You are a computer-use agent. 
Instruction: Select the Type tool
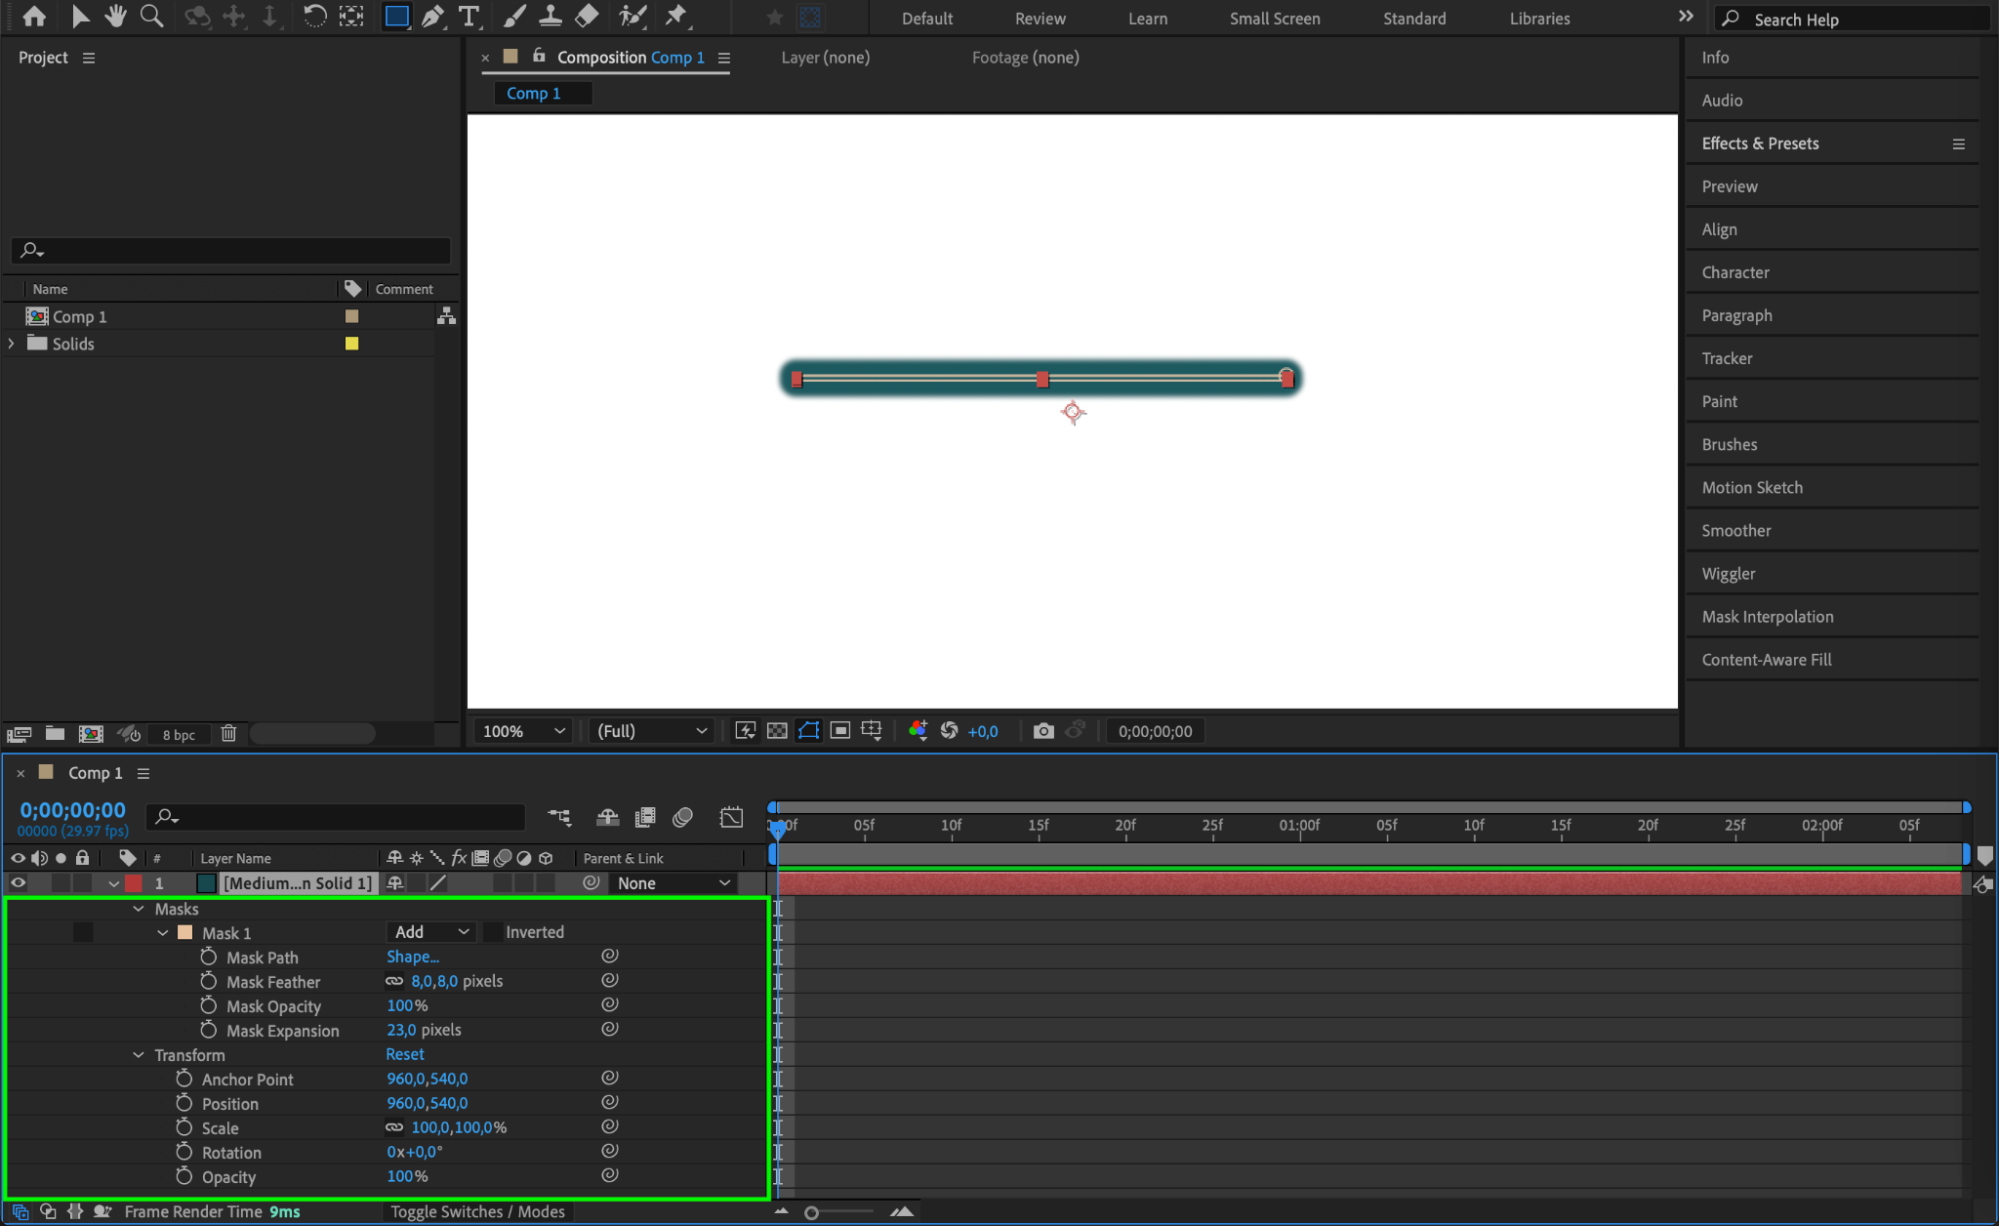(x=468, y=16)
